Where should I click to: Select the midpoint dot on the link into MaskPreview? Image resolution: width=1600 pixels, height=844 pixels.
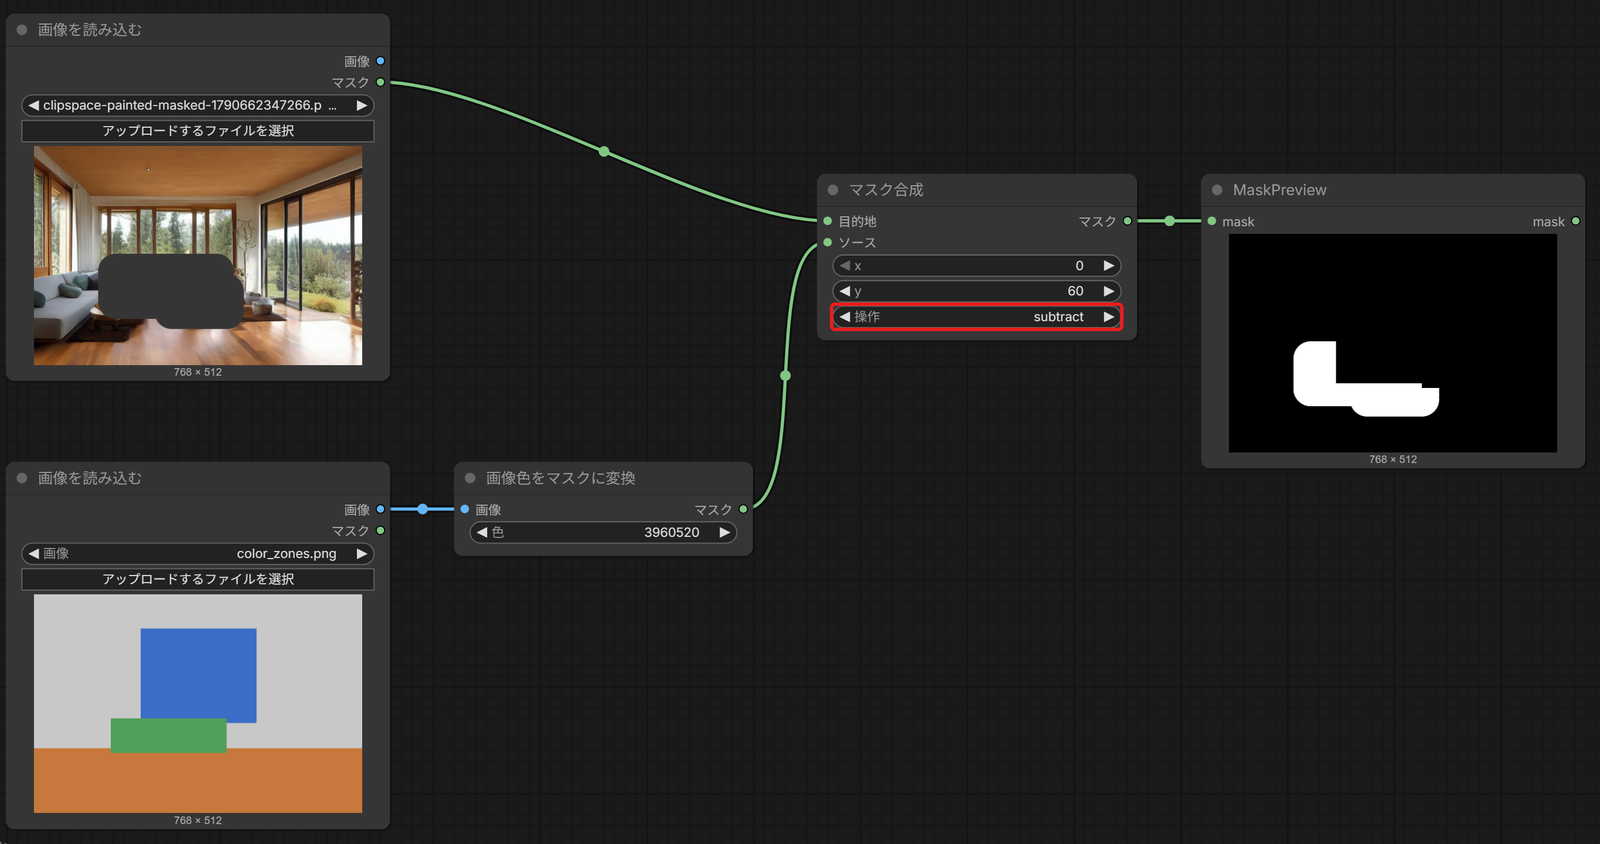pos(1169,221)
